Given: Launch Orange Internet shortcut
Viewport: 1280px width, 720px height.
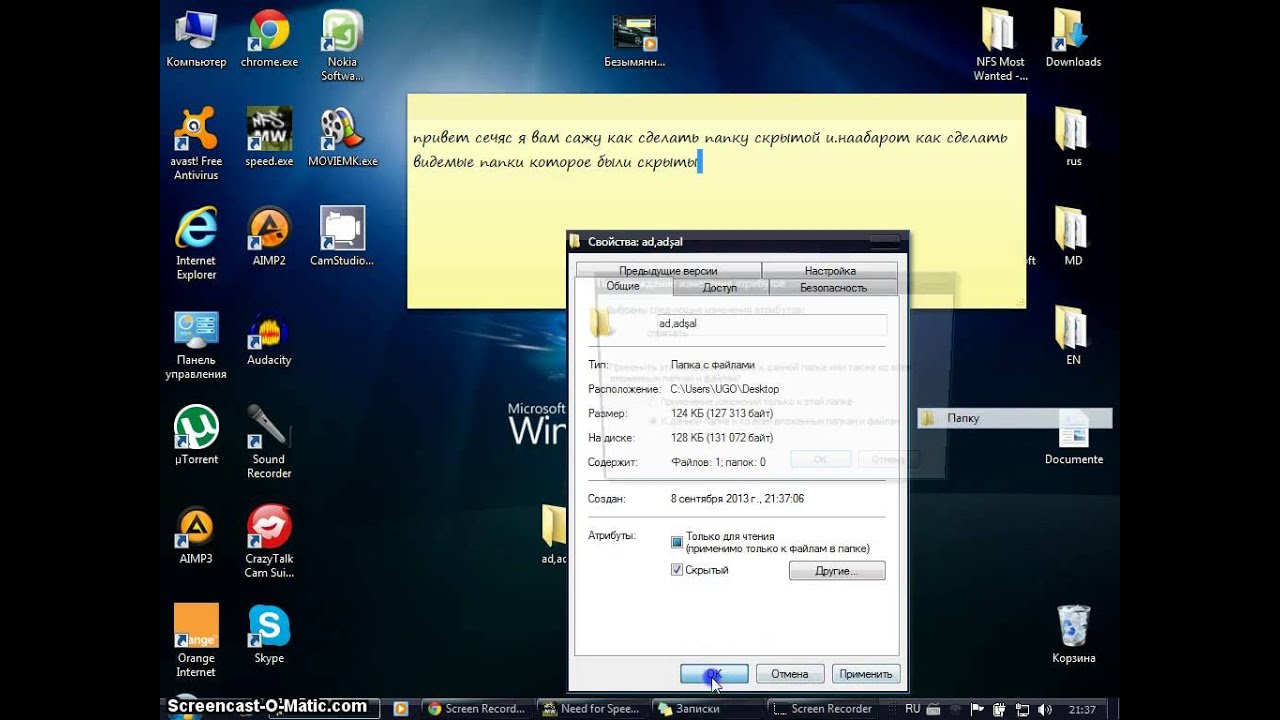Looking at the screenshot, I should [x=196, y=641].
